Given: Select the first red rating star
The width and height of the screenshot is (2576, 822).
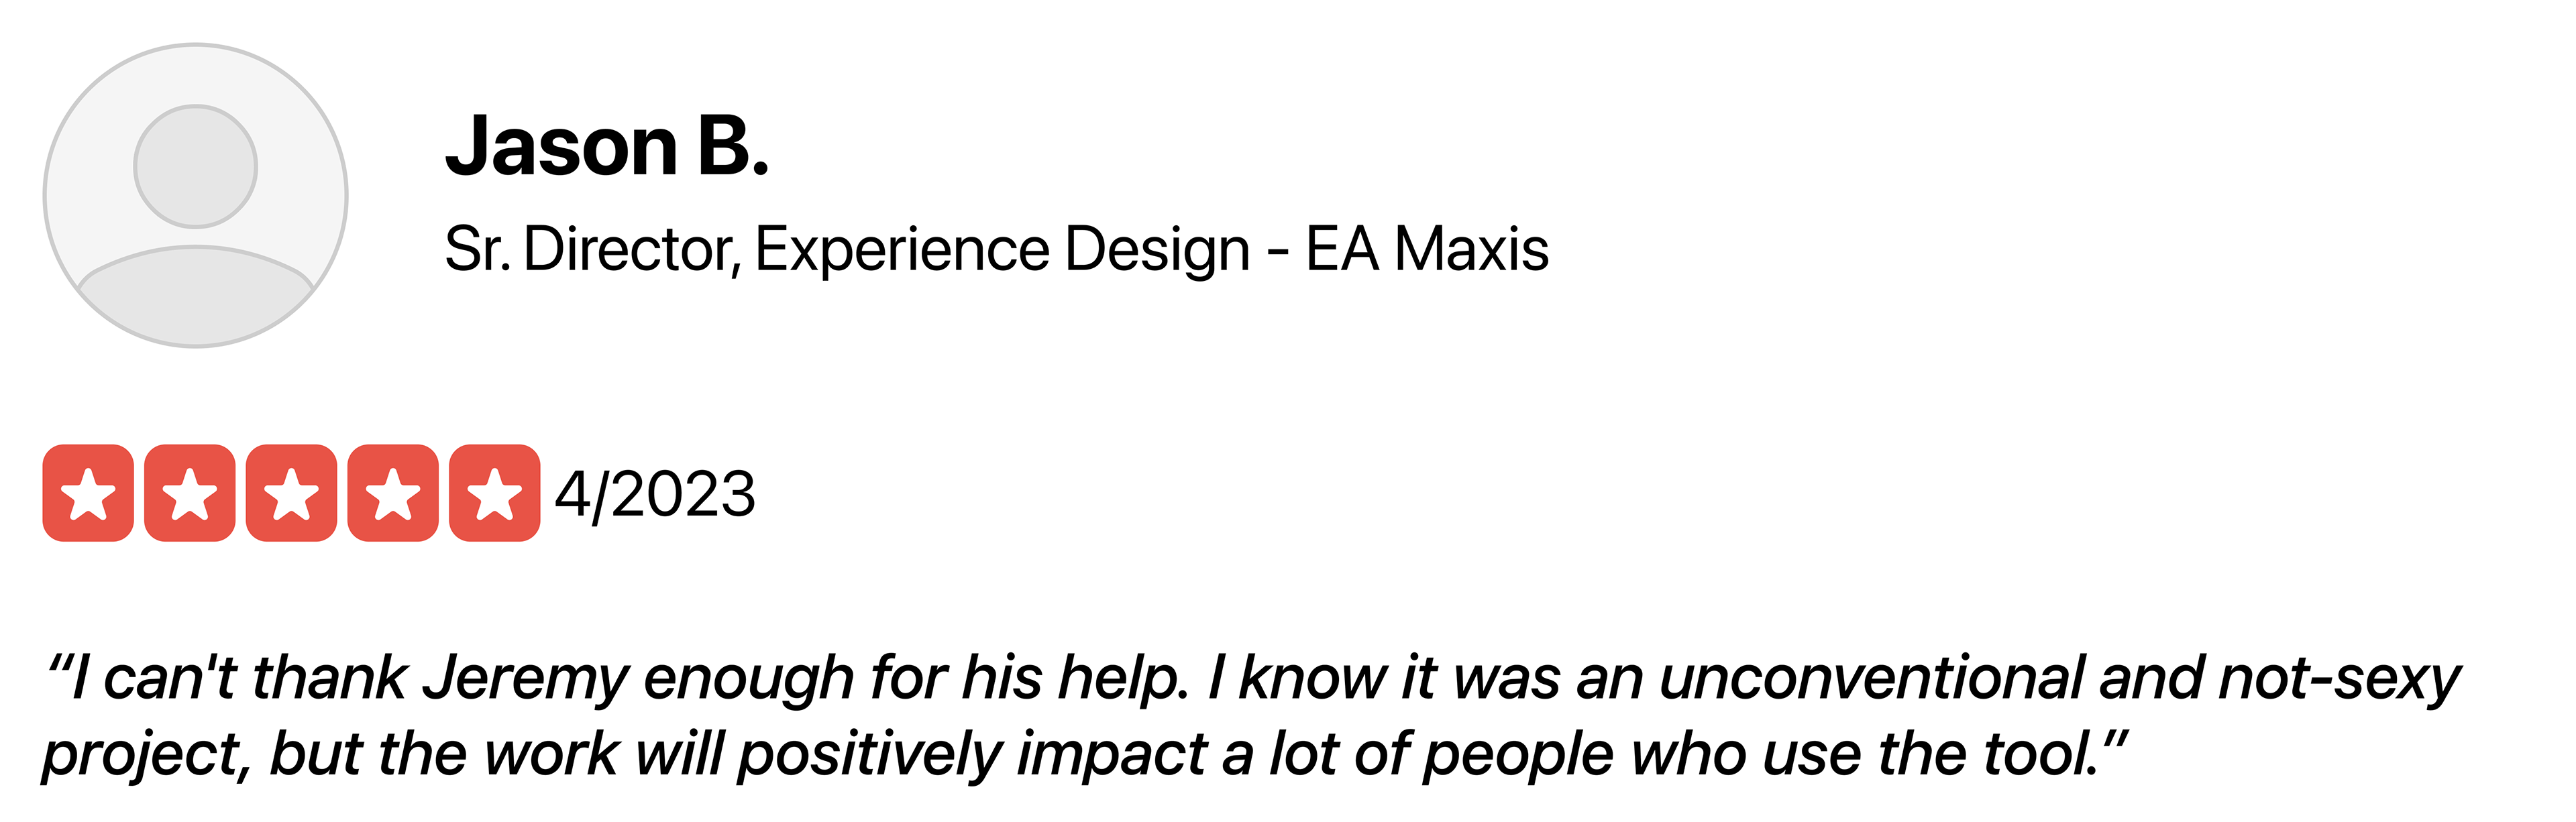Looking at the screenshot, I should click(x=88, y=493).
